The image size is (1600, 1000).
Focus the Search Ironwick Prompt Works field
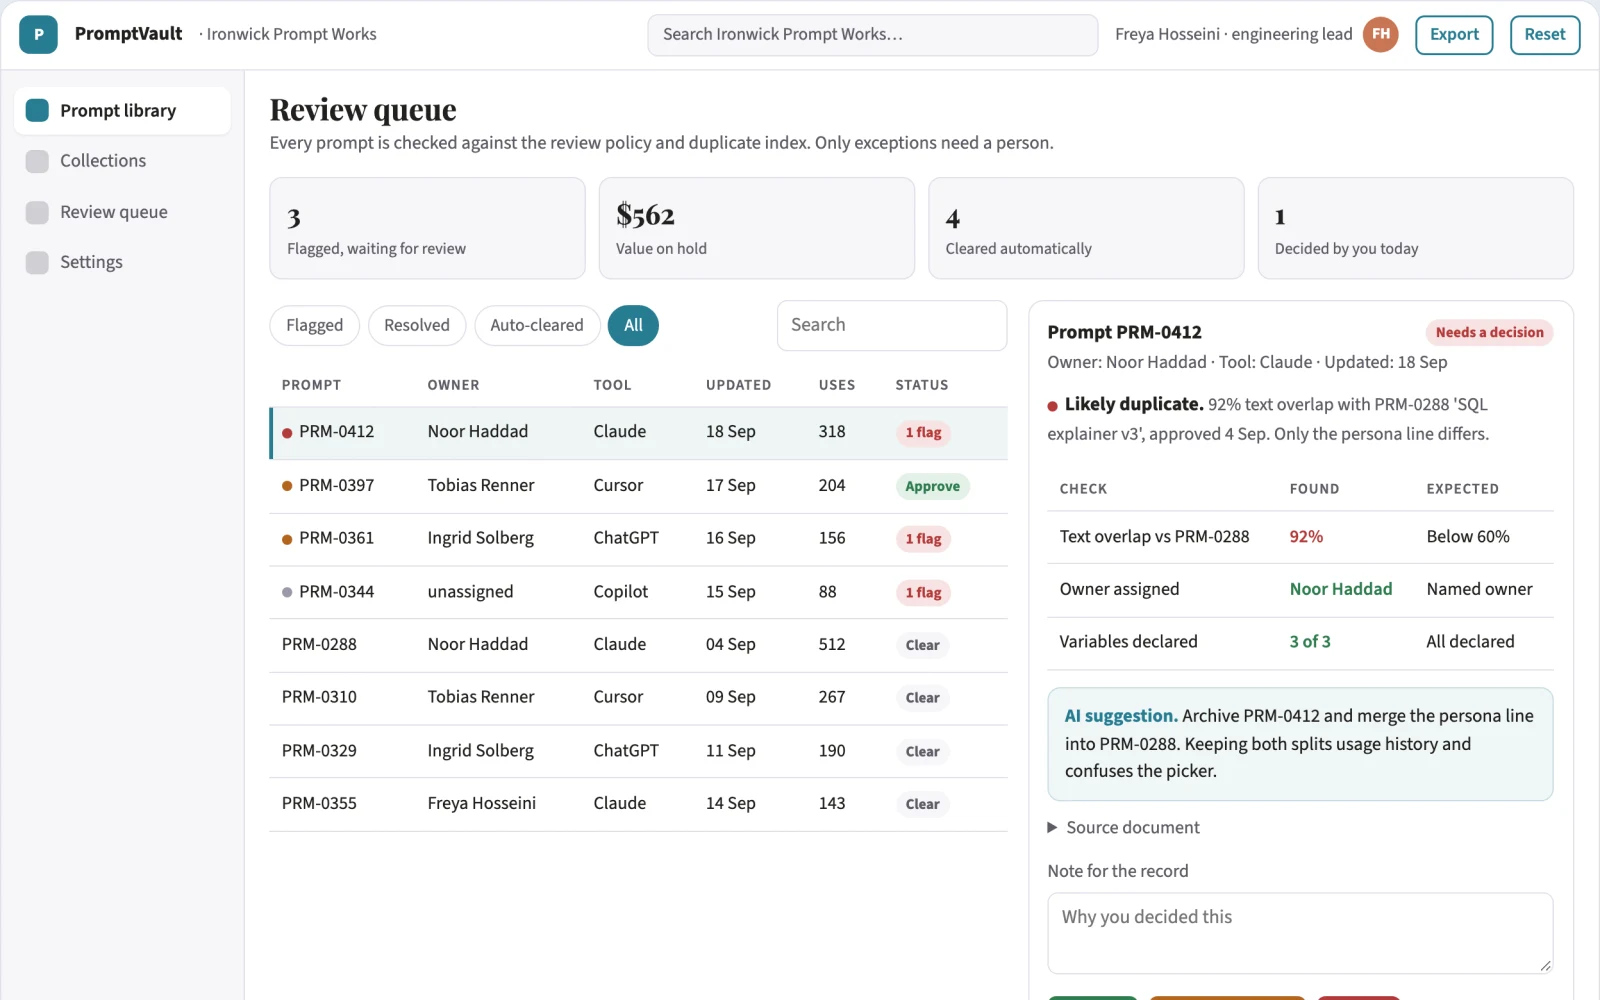pos(873,35)
